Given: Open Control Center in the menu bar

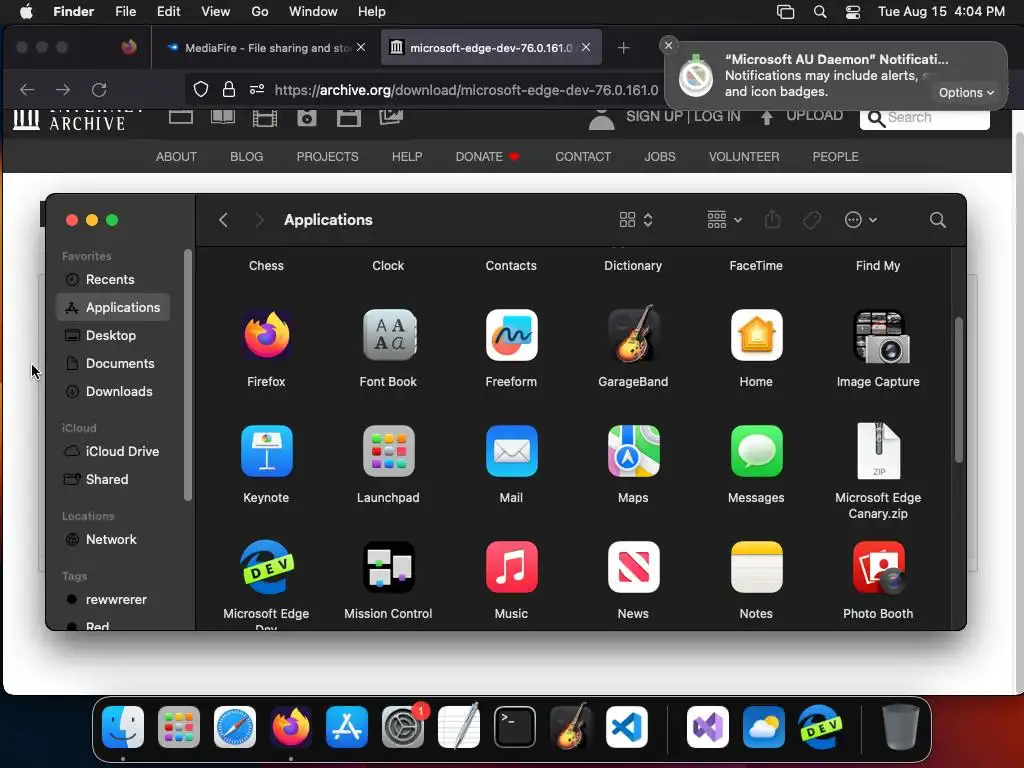Looking at the screenshot, I should [x=853, y=12].
